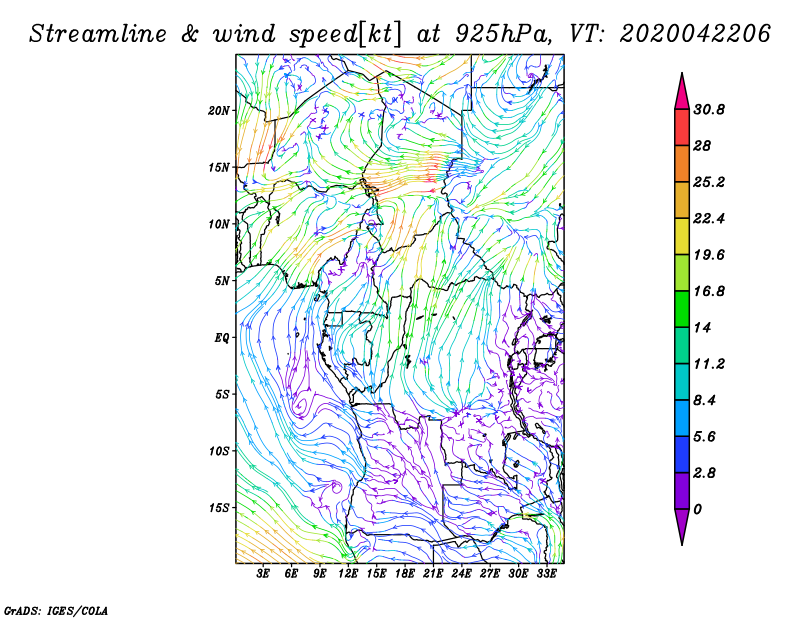Image resolution: width=800 pixels, height=618 pixels.
Task: Select the red colorbar segment below 30.8
Action: pyautogui.click(x=682, y=128)
